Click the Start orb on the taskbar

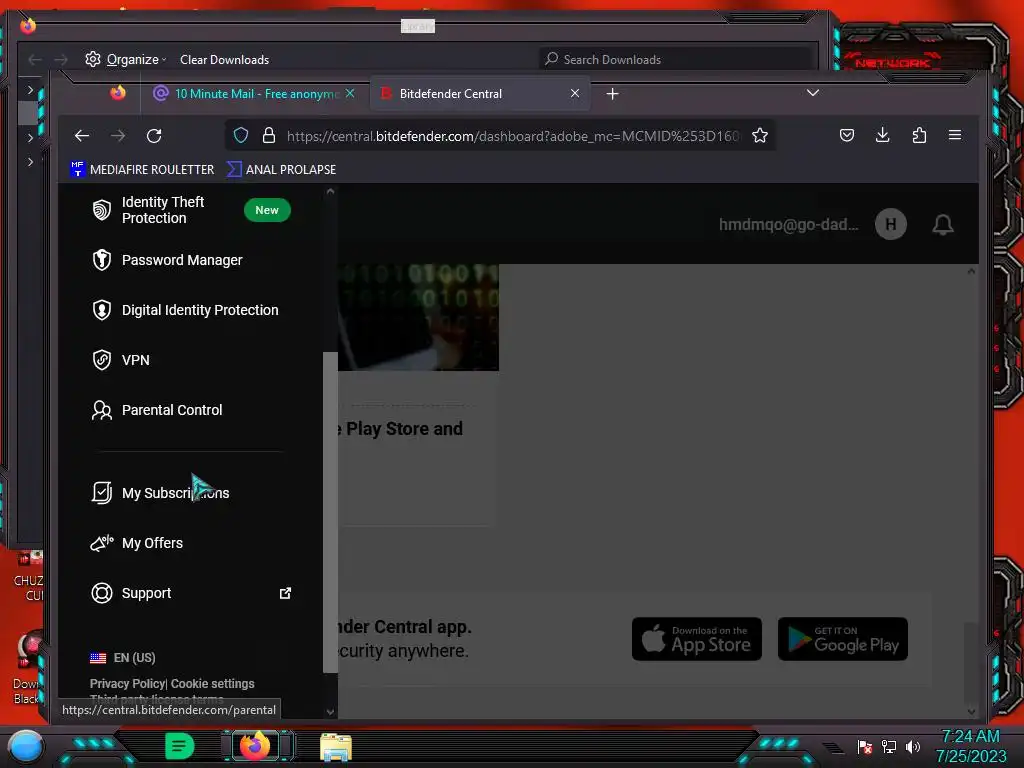(x=26, y=746)
